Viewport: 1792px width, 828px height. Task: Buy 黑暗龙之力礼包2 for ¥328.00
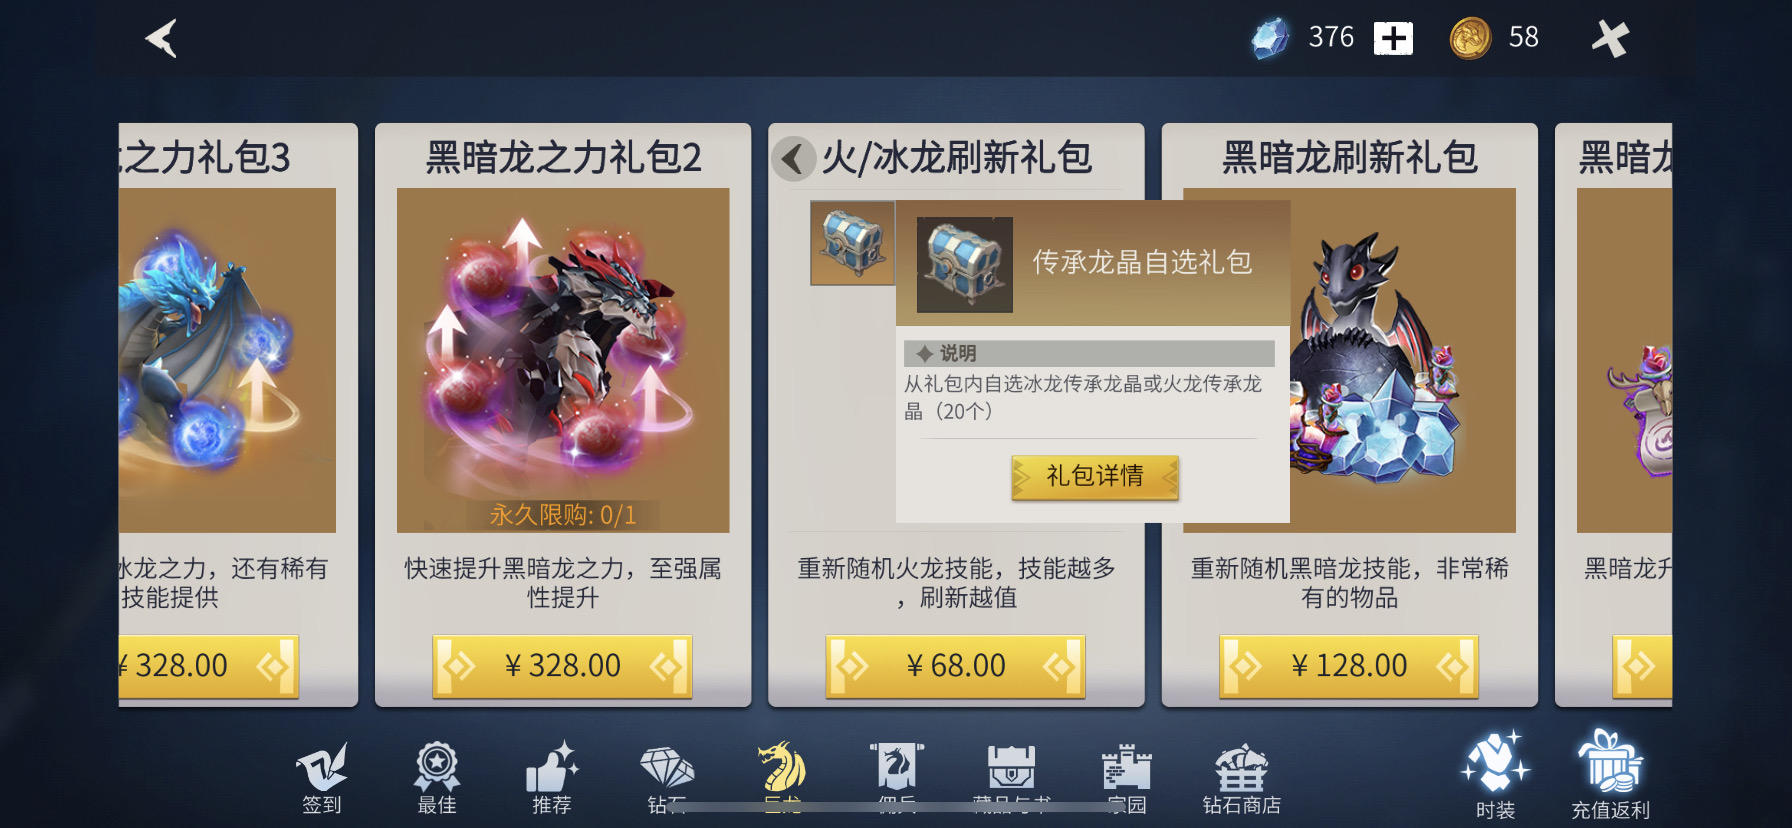pos(562,665)
